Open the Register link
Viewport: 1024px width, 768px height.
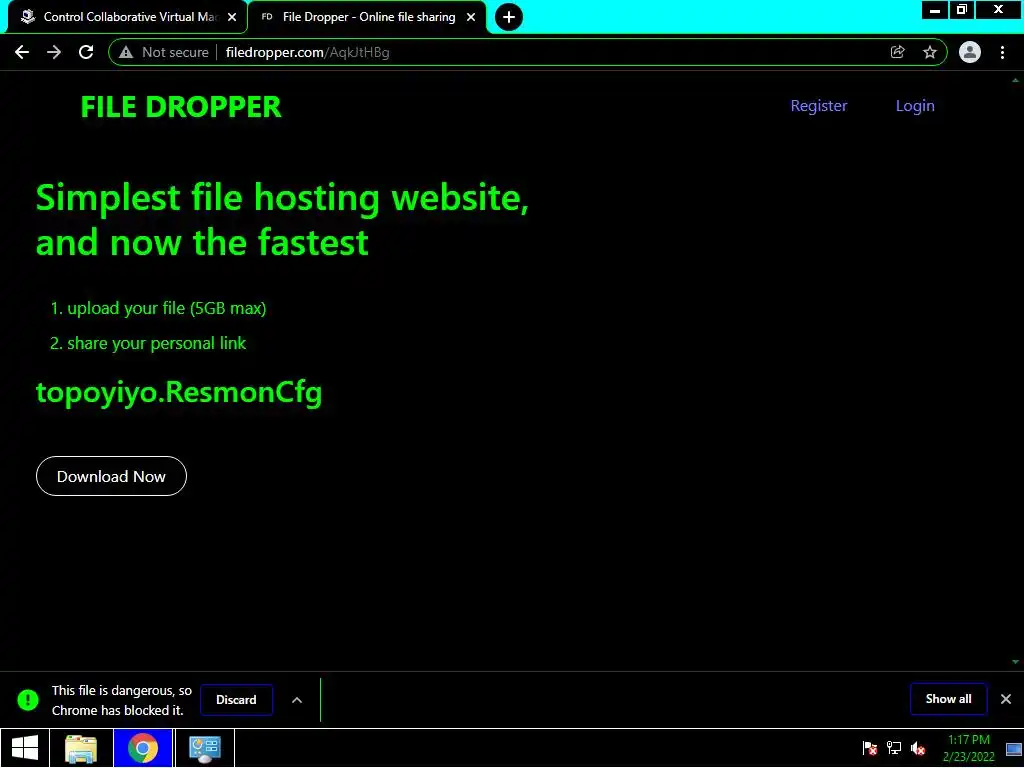818,106
